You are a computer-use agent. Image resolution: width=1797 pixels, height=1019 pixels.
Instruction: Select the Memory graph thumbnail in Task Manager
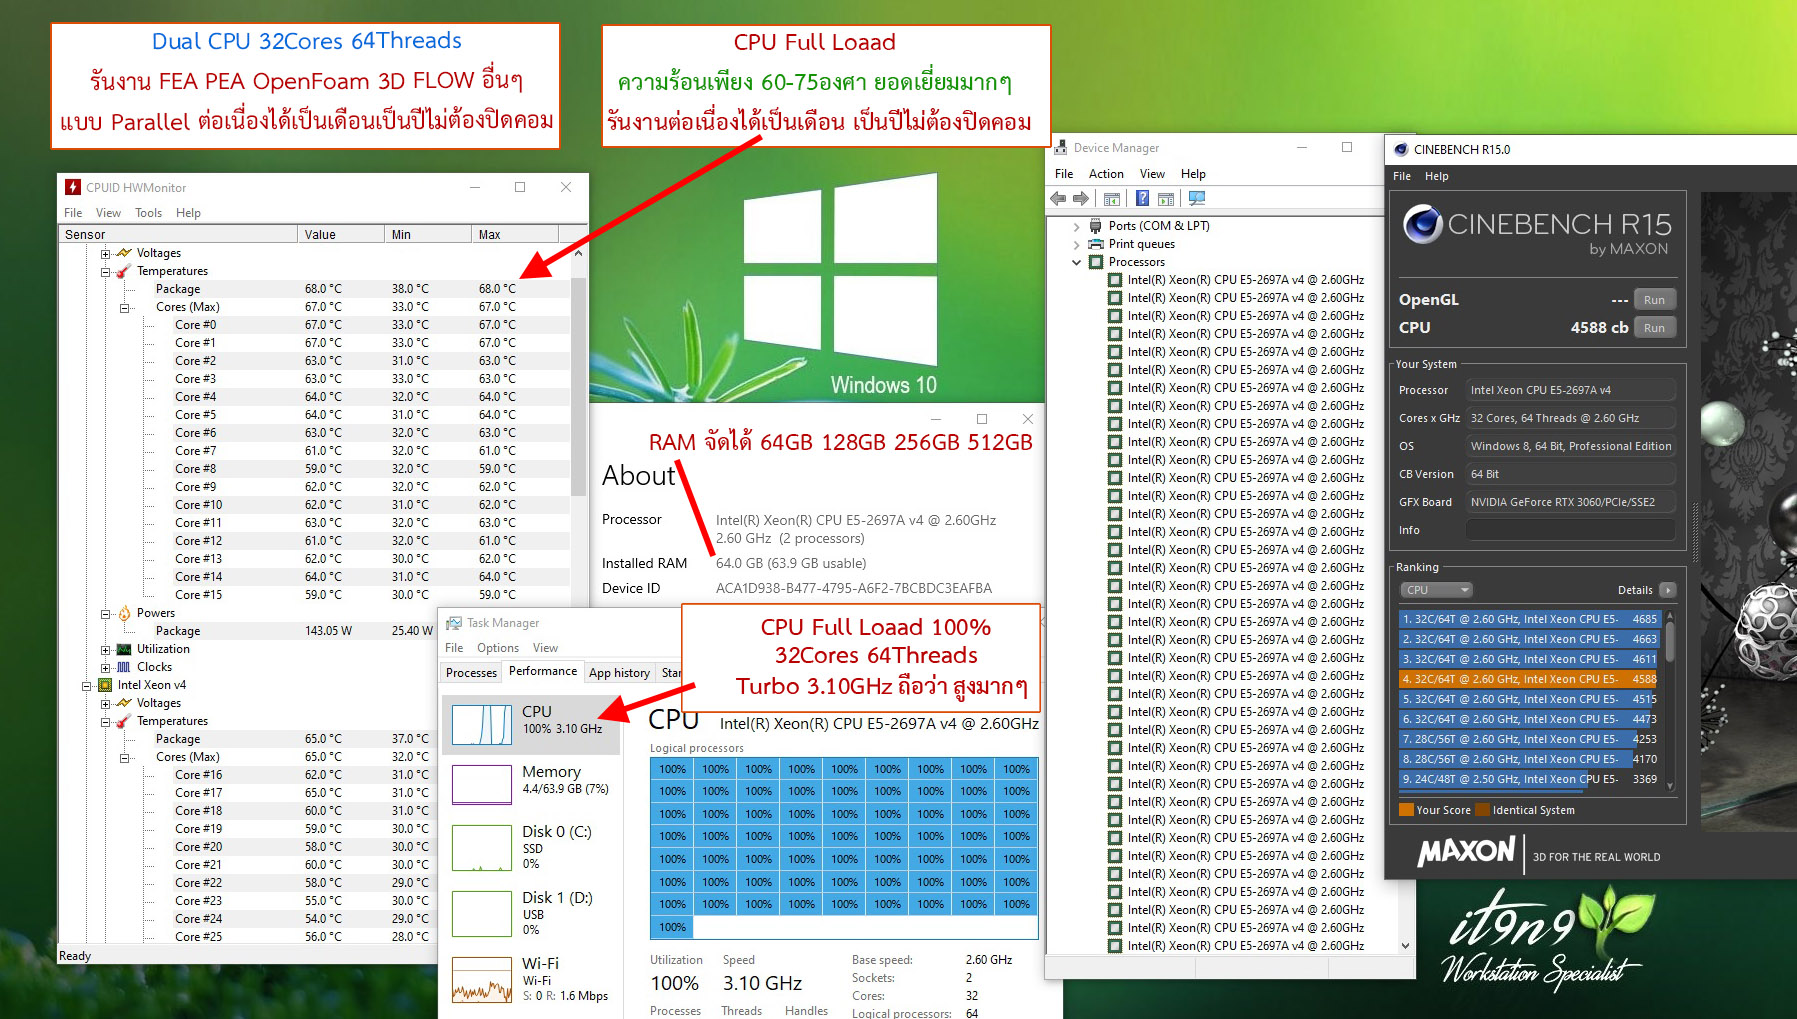point(482,784)
